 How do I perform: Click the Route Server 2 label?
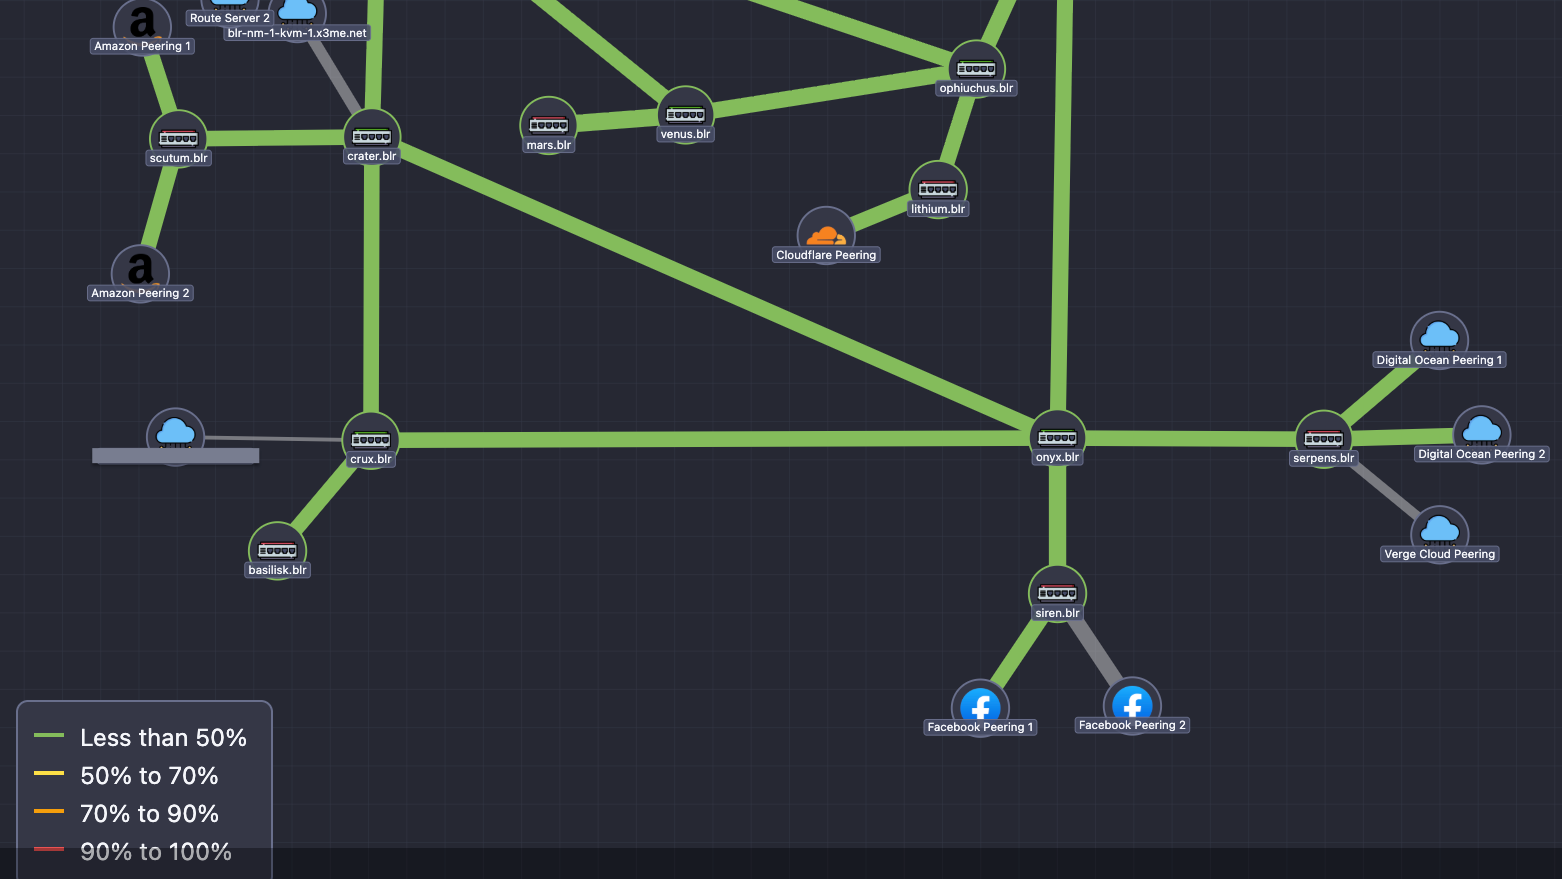[x=229, y=17]
